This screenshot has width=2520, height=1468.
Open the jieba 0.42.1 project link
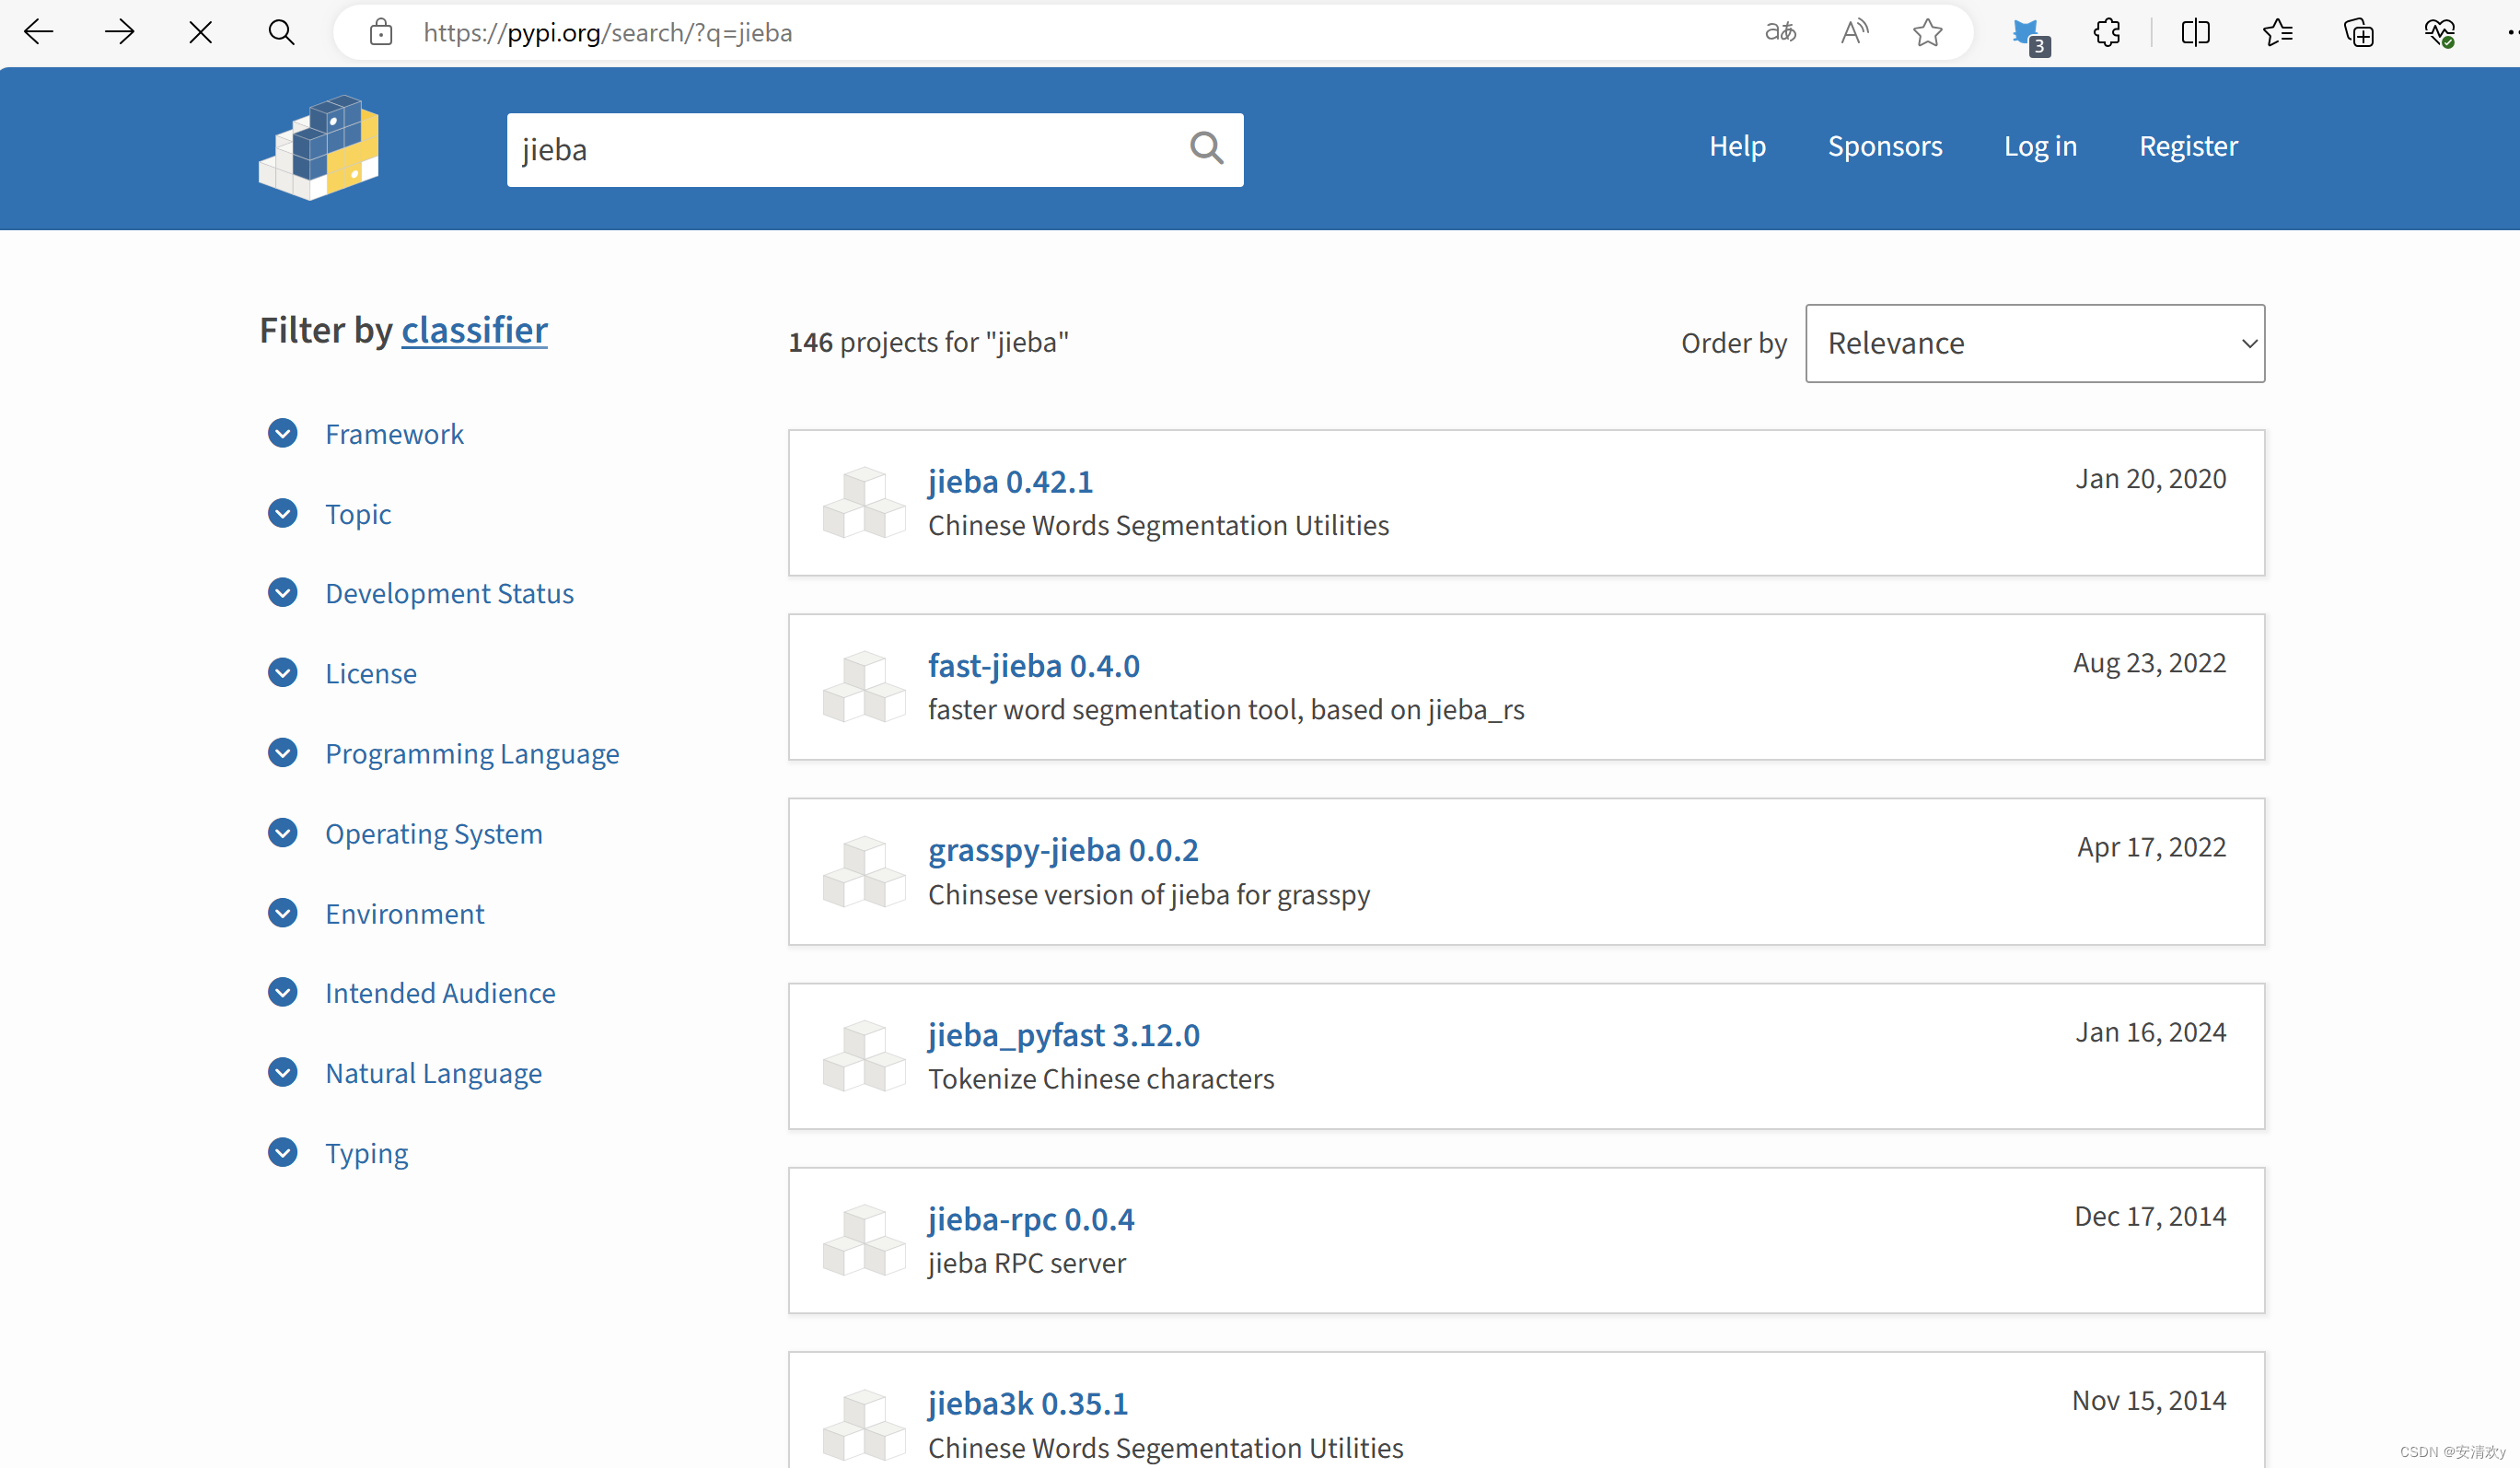1010,481
